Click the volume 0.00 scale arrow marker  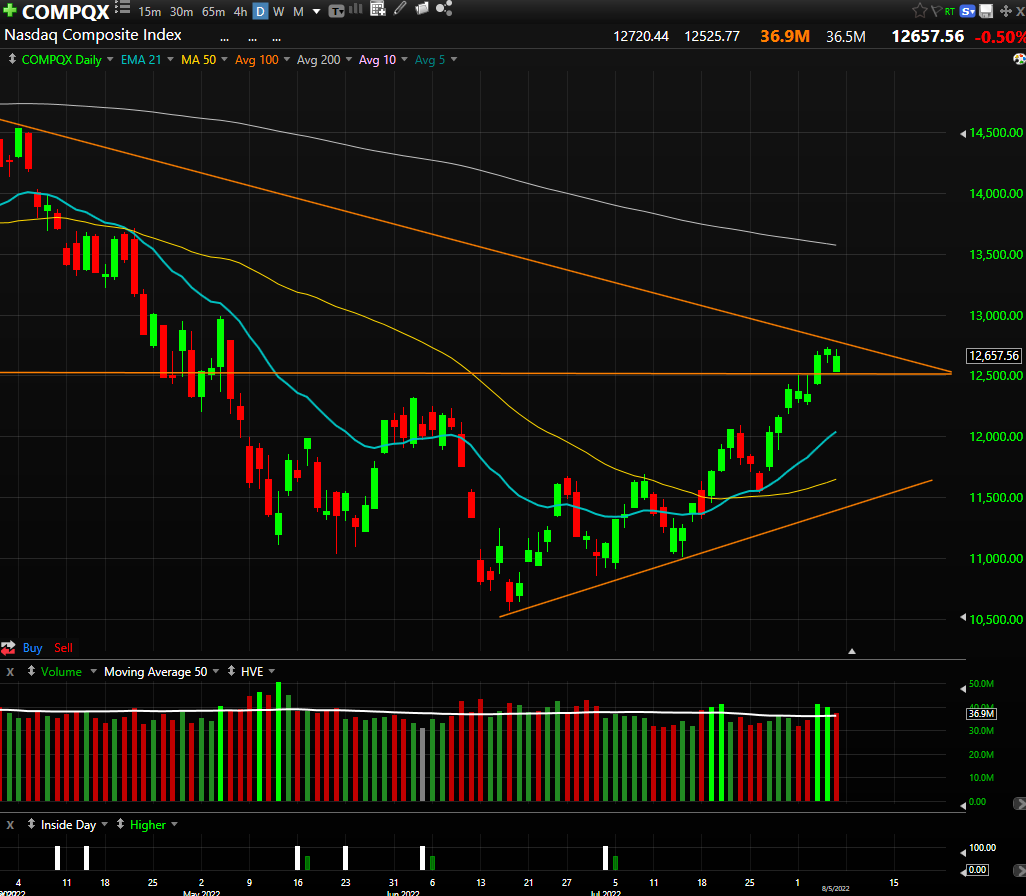click(x=963, y=805)
